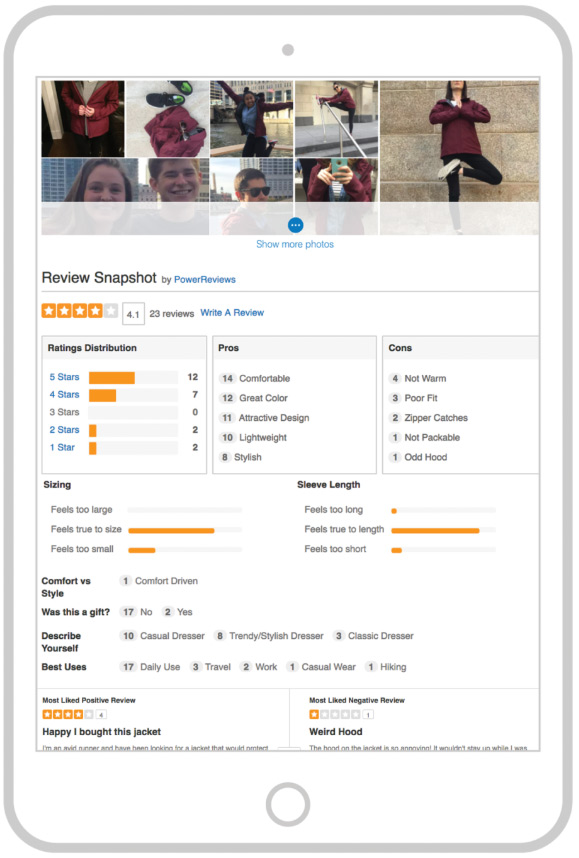Image resolution: width=579 pixels, height=858 pixels.
Task: Filter reviews by 4 Stars
Action: click(x=65, y=395)
